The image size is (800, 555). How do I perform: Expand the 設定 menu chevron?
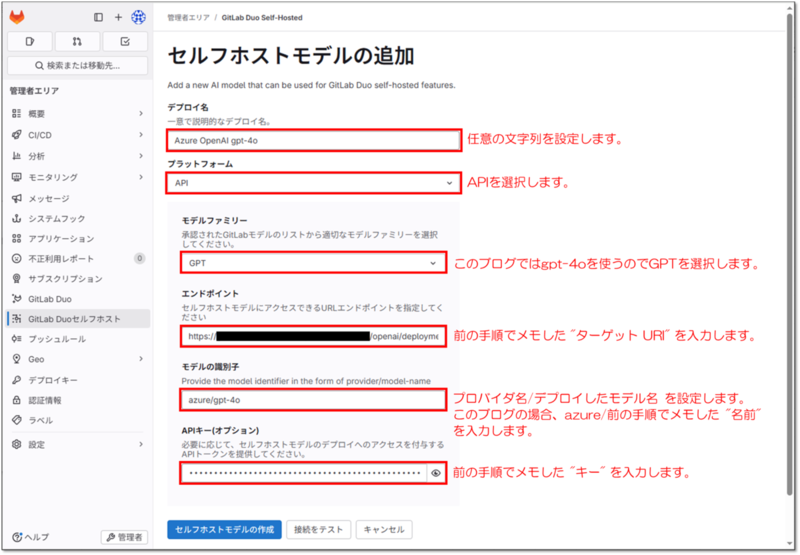tap(141, 444)
